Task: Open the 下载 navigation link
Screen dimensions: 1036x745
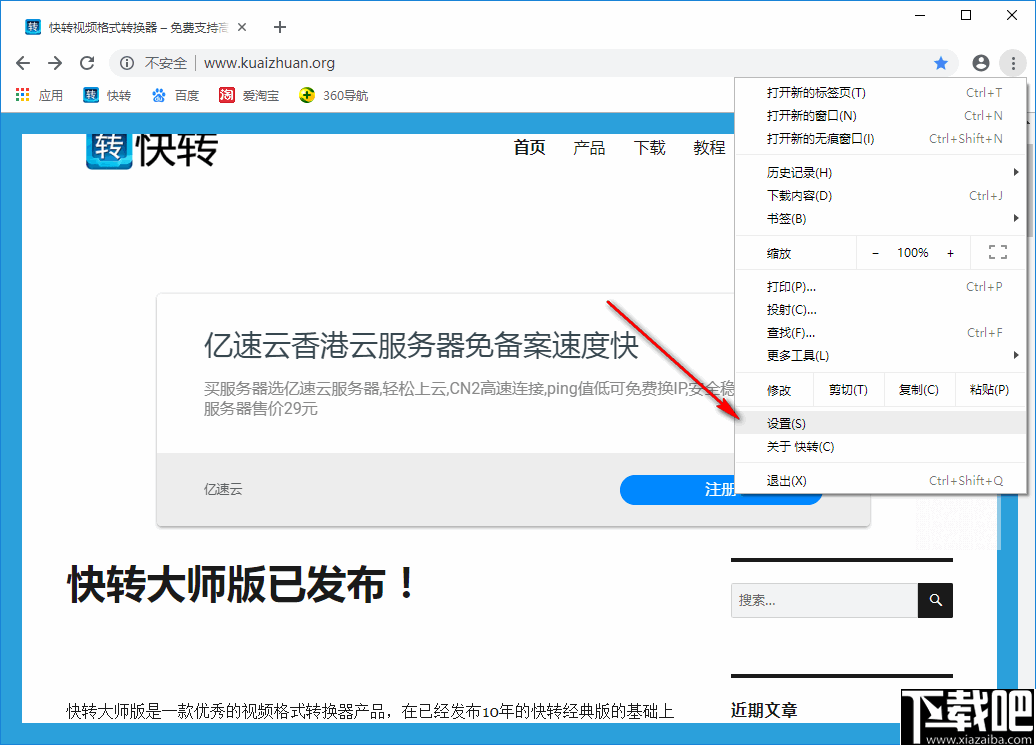Action: [649, 148]
